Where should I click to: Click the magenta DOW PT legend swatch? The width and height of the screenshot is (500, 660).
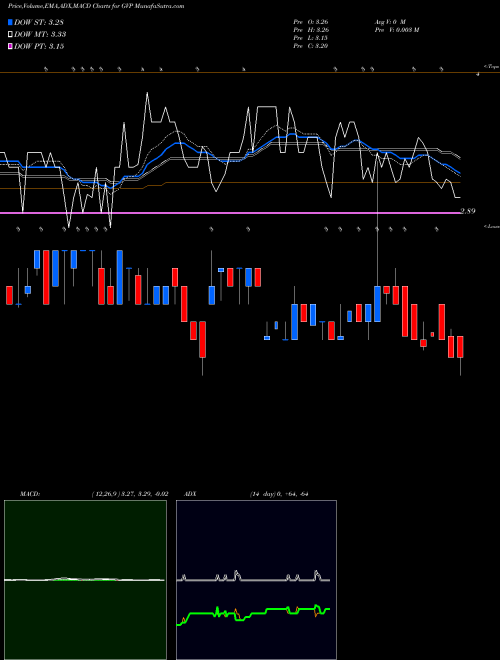(x=10, y=46)
